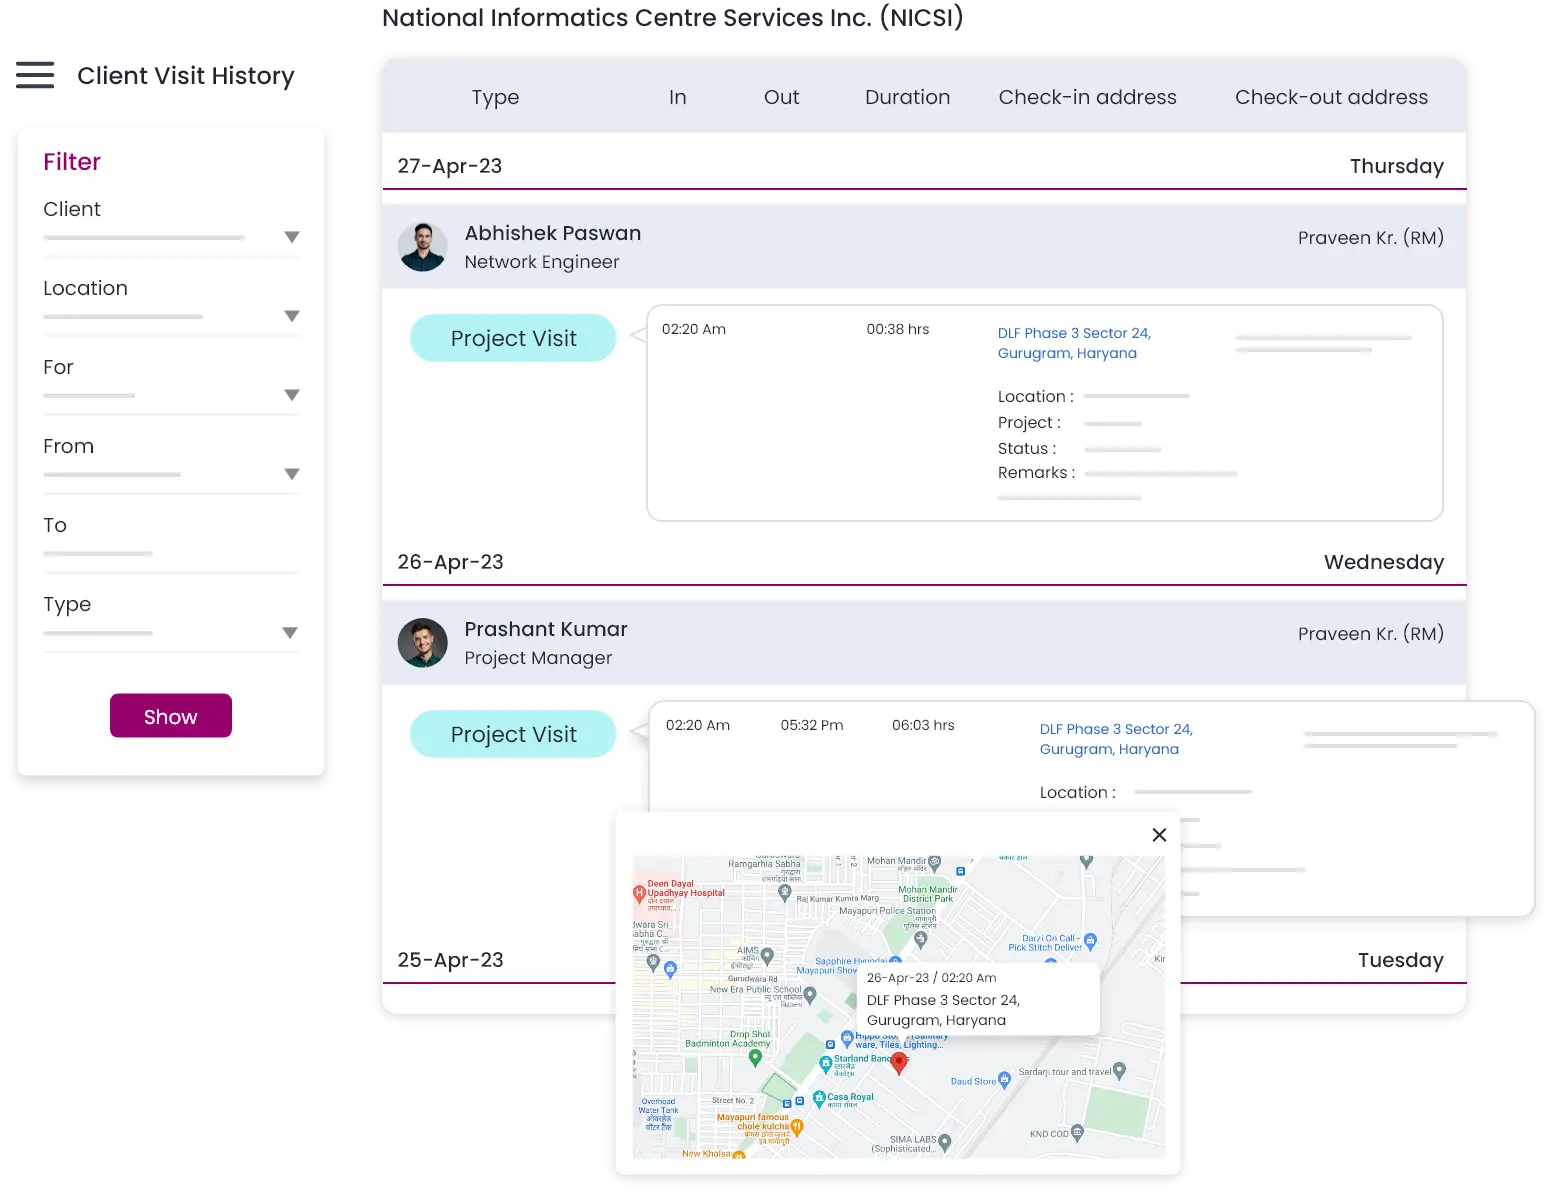Click the Type column header
The width and height of the screenshot is (1554, 1195).
pos(495,97)
